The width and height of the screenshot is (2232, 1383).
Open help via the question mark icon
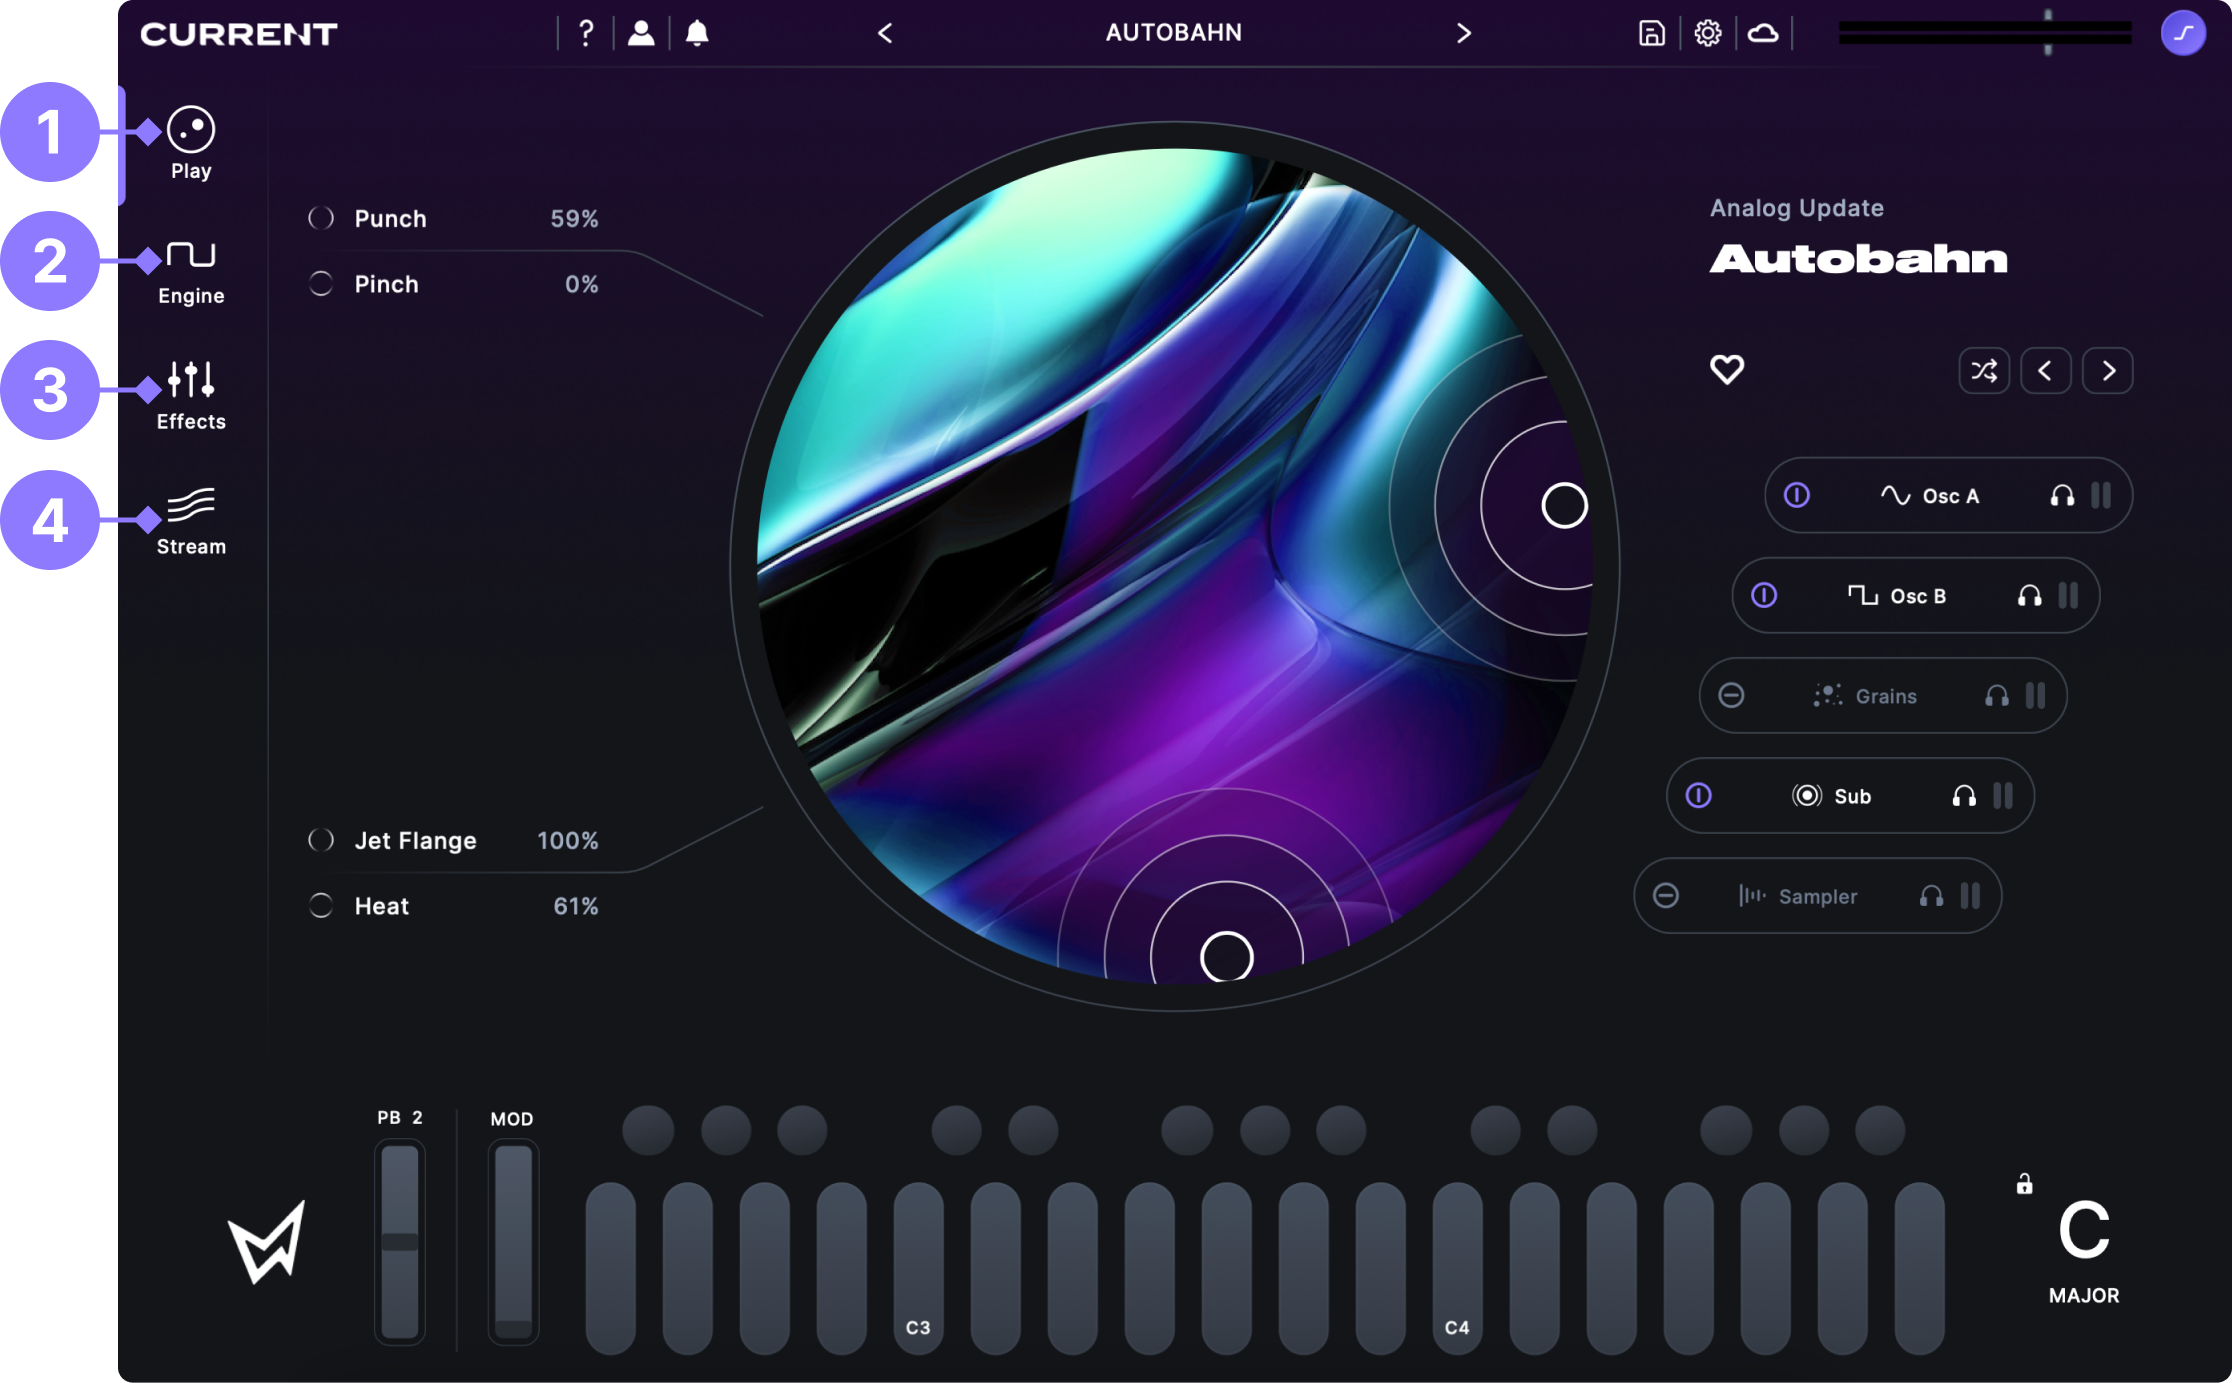586,33
